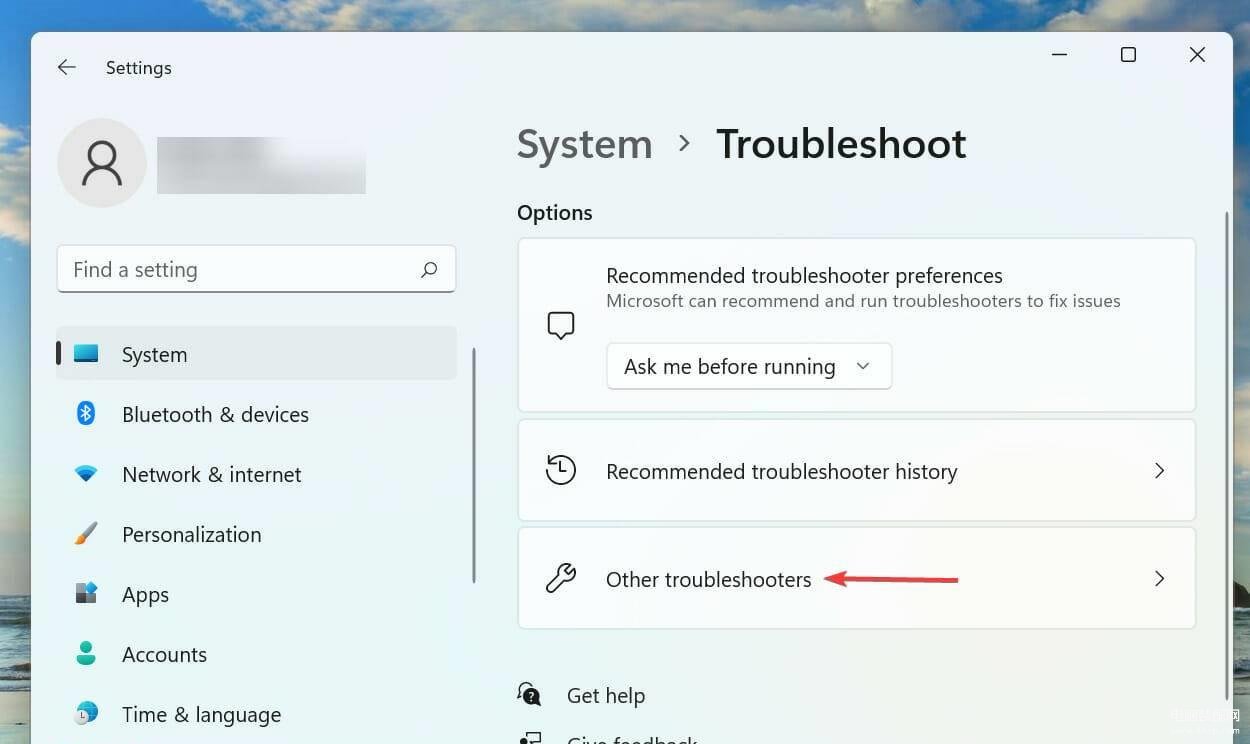
Task: Click the Find a setting field
Action: pos(256,269)
